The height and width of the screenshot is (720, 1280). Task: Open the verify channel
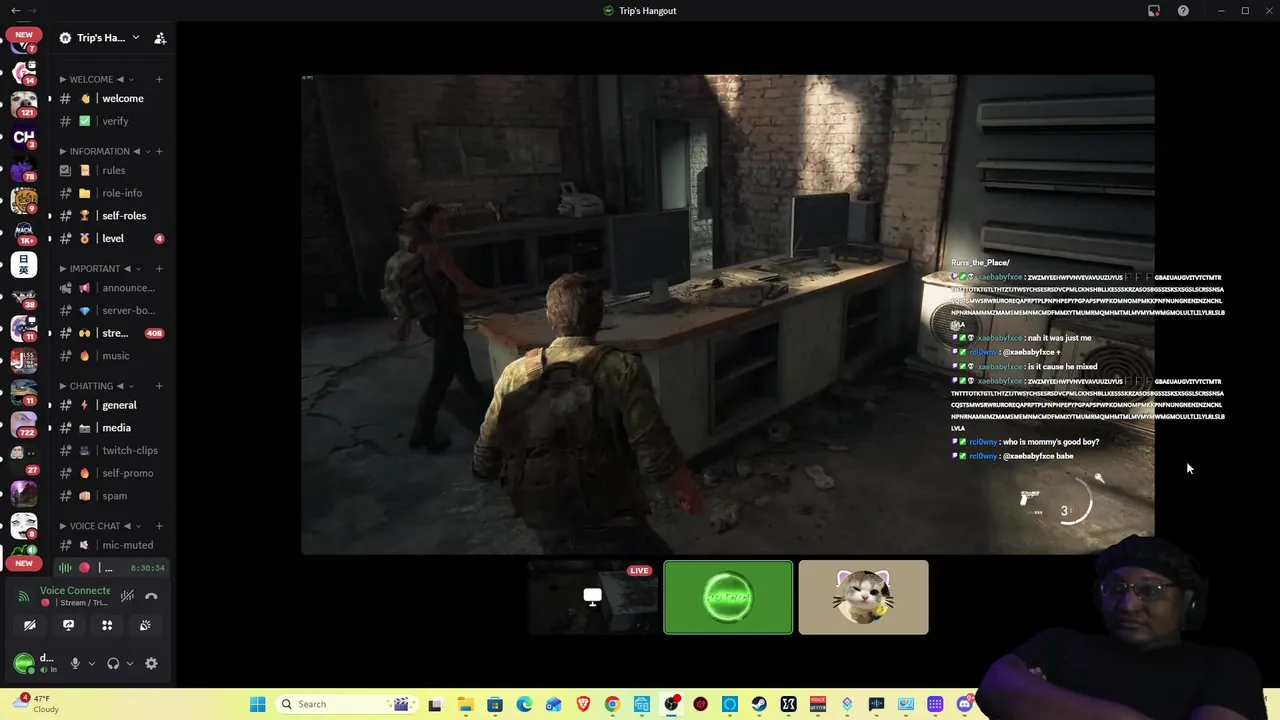click(112, 121)
